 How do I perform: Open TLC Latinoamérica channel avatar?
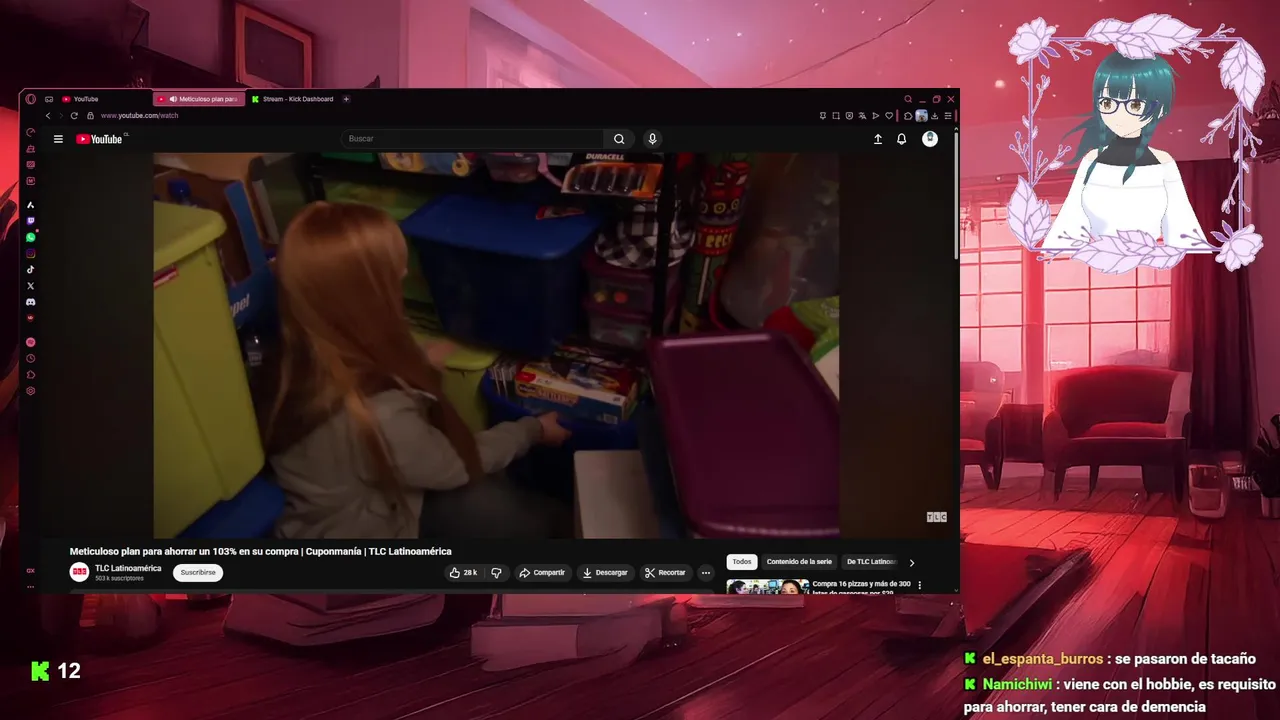coord(79,572)
